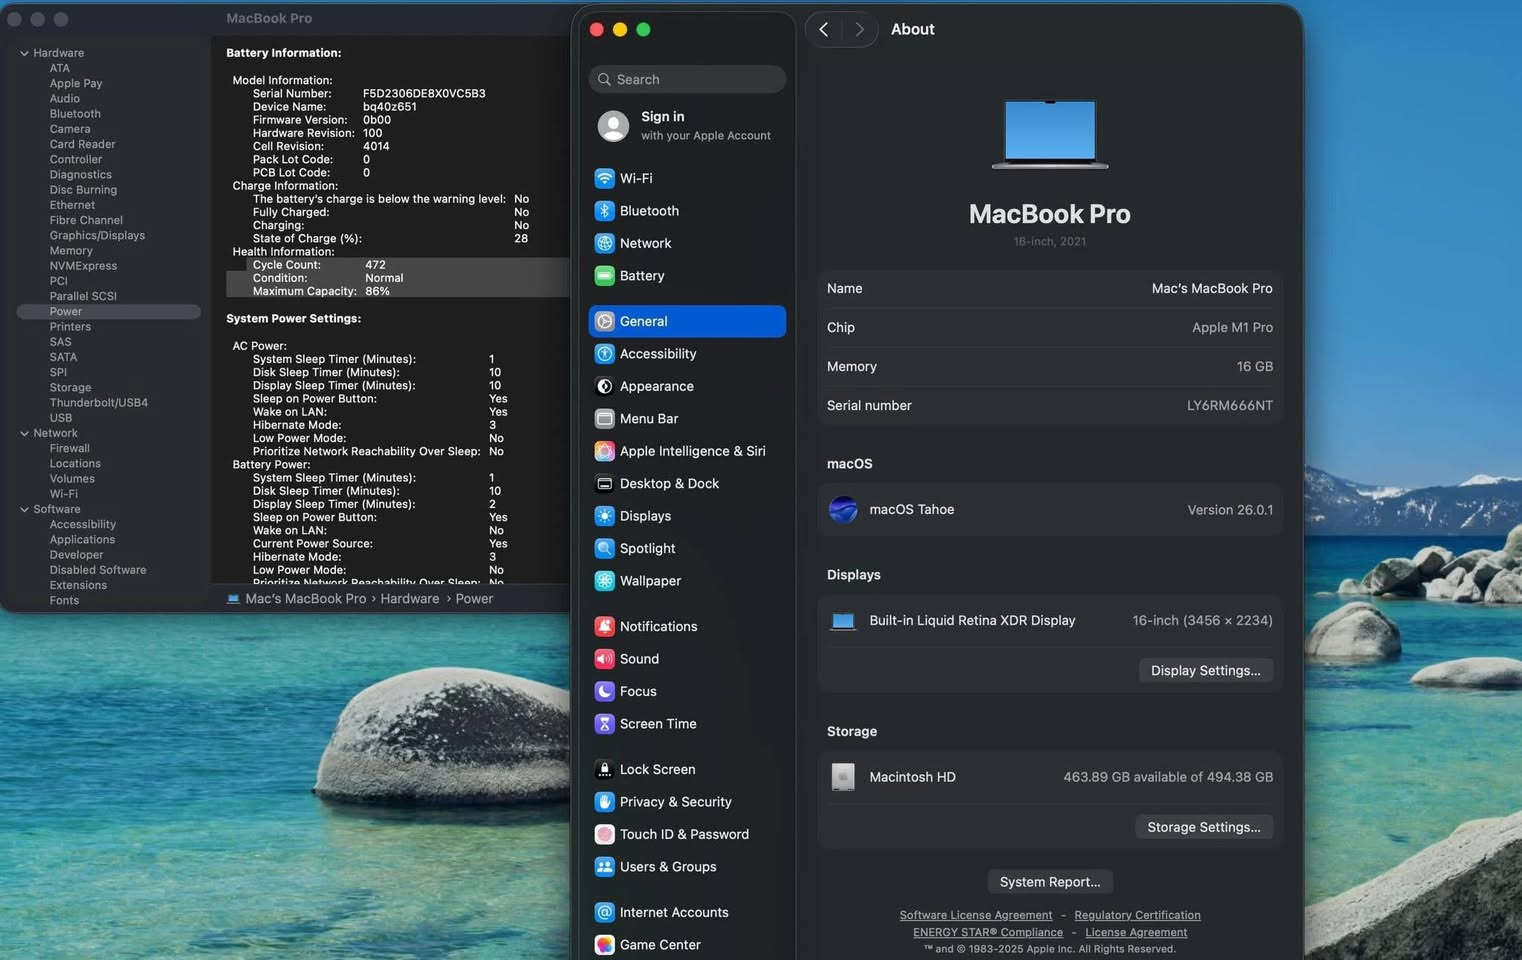Go back using the left chevron
This screenshot has width=1522, height=960.
[x=823, y=30]
